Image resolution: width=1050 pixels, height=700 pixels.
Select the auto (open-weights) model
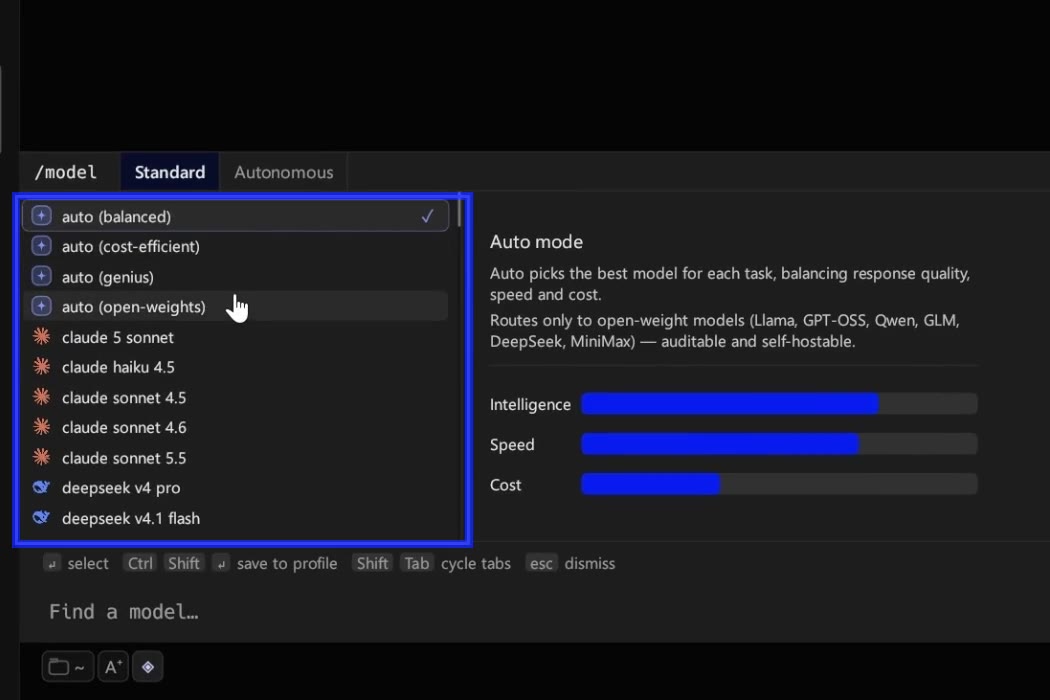coord(236,307)
